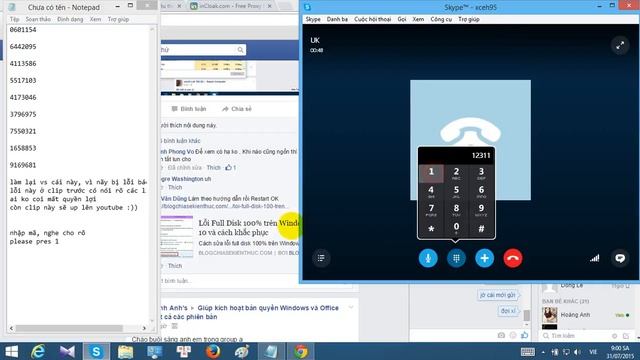Viewport: 640px width, 360px height.
Task: Switch to the inCloak.com browser tab
Action: [x=230, y=6]
